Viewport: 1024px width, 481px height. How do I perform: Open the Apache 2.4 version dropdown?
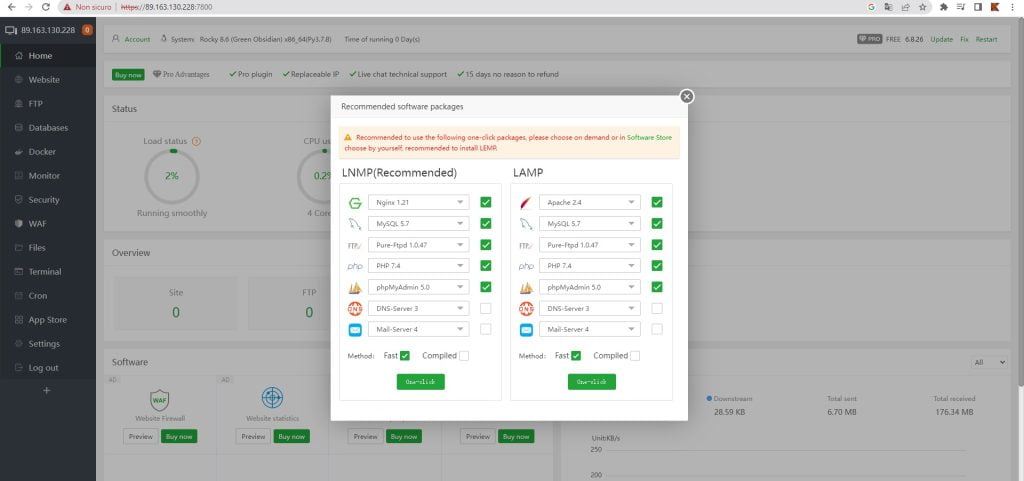click(590, 202)
